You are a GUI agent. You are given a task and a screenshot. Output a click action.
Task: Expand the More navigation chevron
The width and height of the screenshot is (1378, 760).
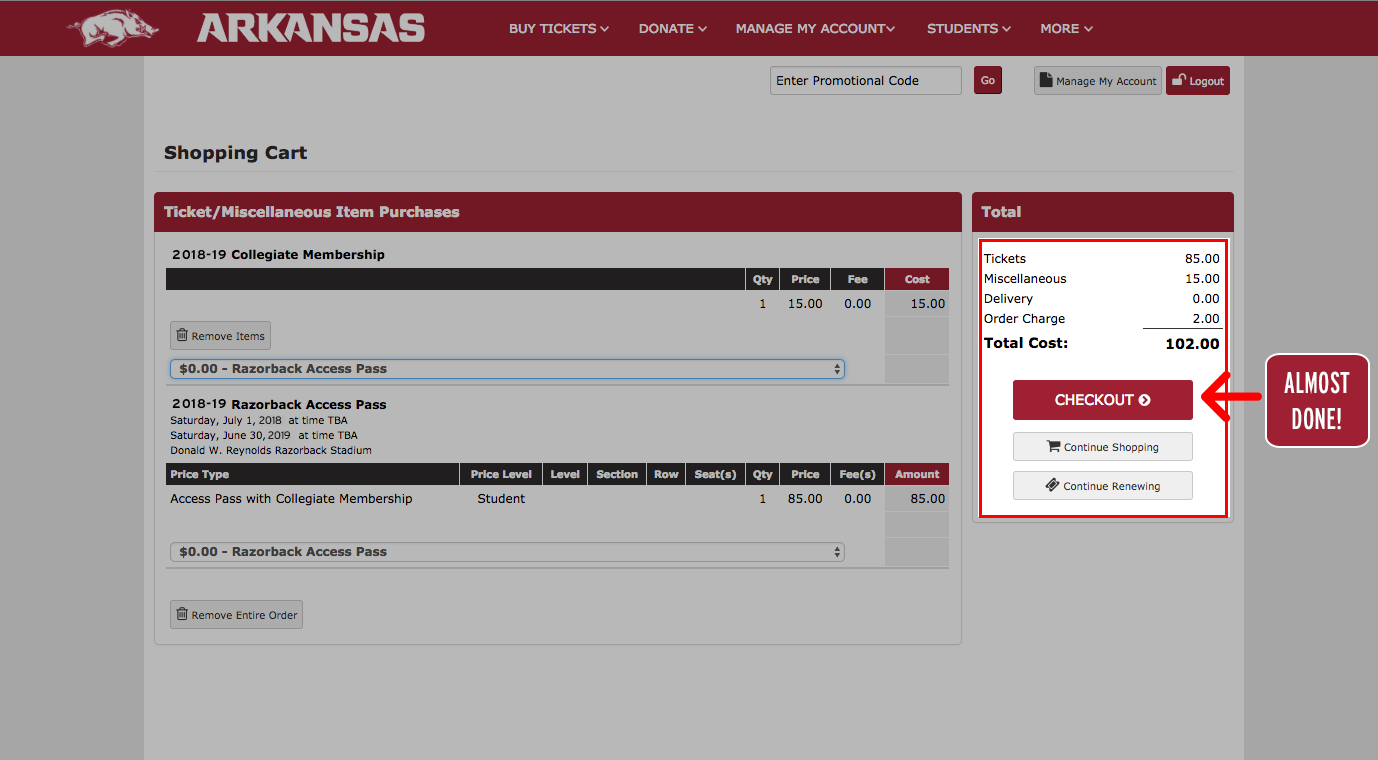pyautogui.click(x=1089, y=28)
